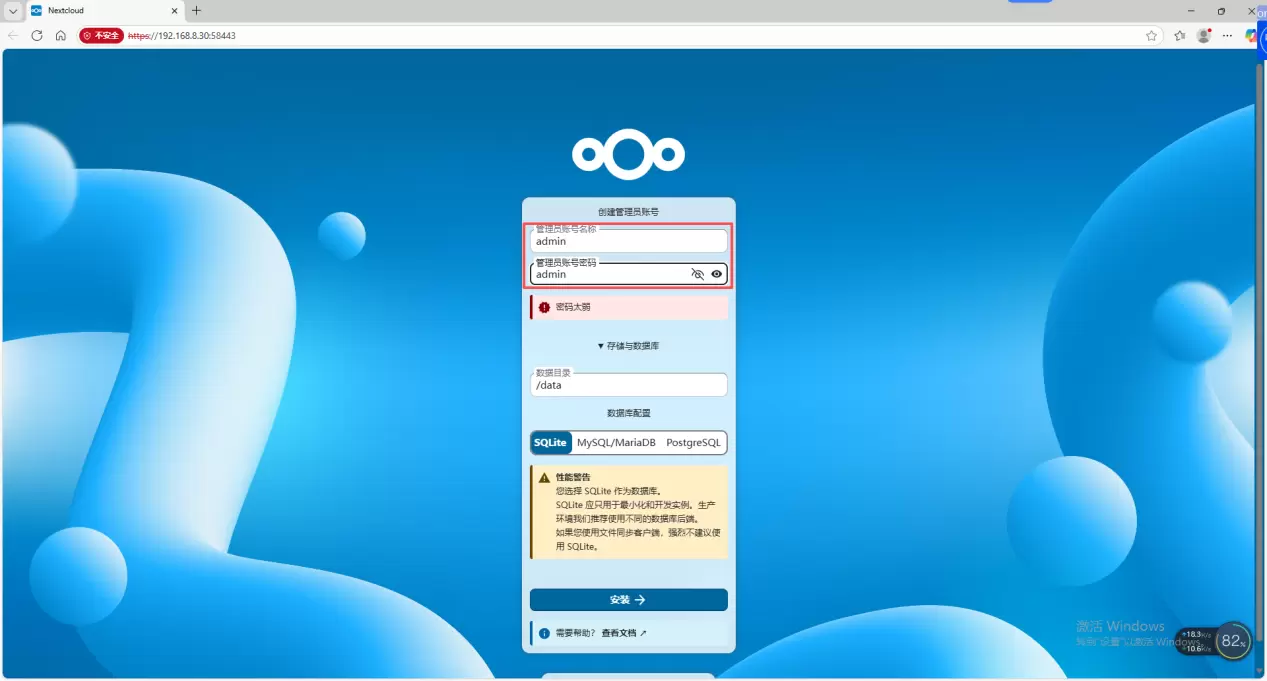Viewport: 1267px width, 681px height.
Task: Click the 管理员账号名称 input field
Action: pyautogui.click(x=628, y=242)
